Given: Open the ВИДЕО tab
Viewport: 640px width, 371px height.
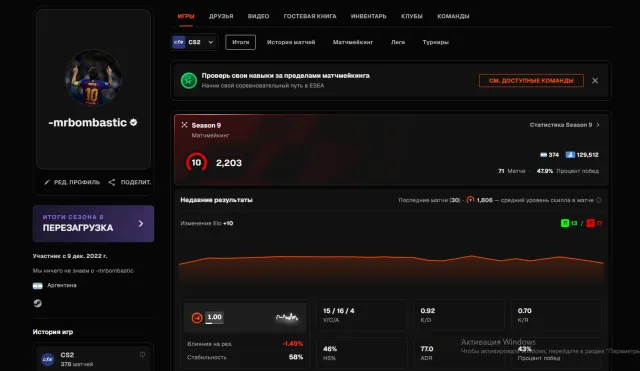Looking at the screenshot, I should 258,16.
